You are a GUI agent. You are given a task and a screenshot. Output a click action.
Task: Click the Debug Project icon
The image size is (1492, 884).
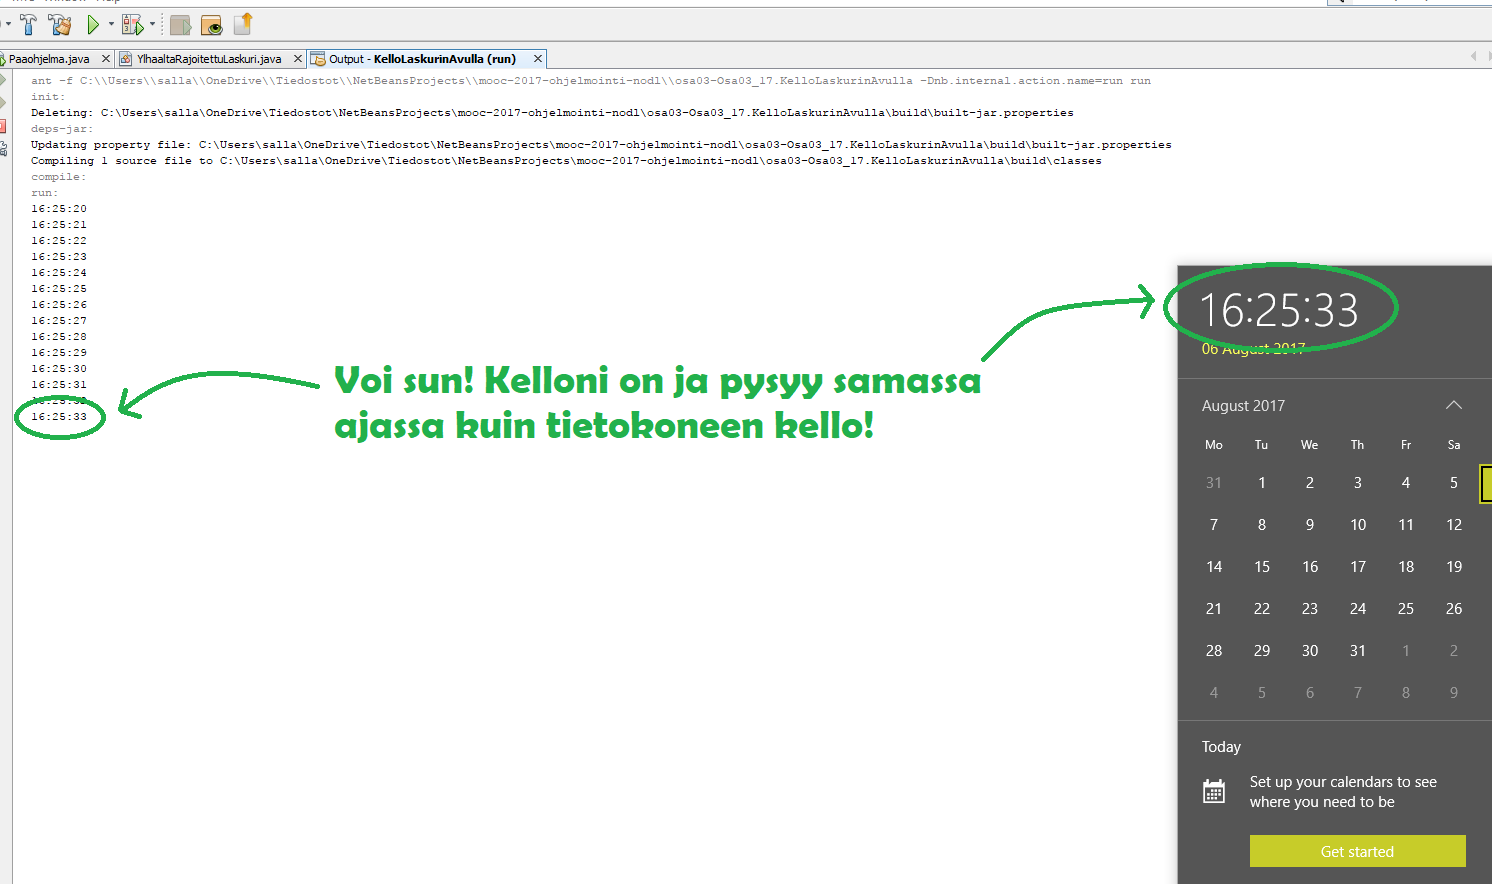click(x=132, y=24)
